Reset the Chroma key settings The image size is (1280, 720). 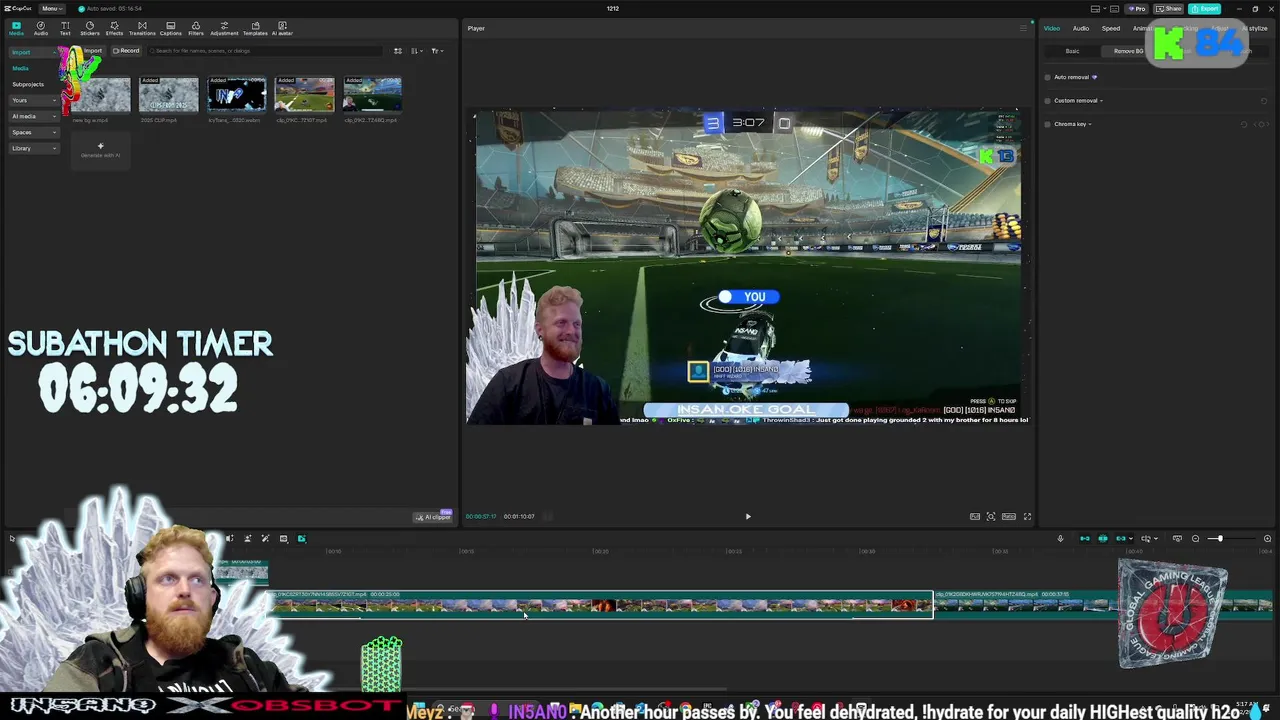pos(1244,125)
